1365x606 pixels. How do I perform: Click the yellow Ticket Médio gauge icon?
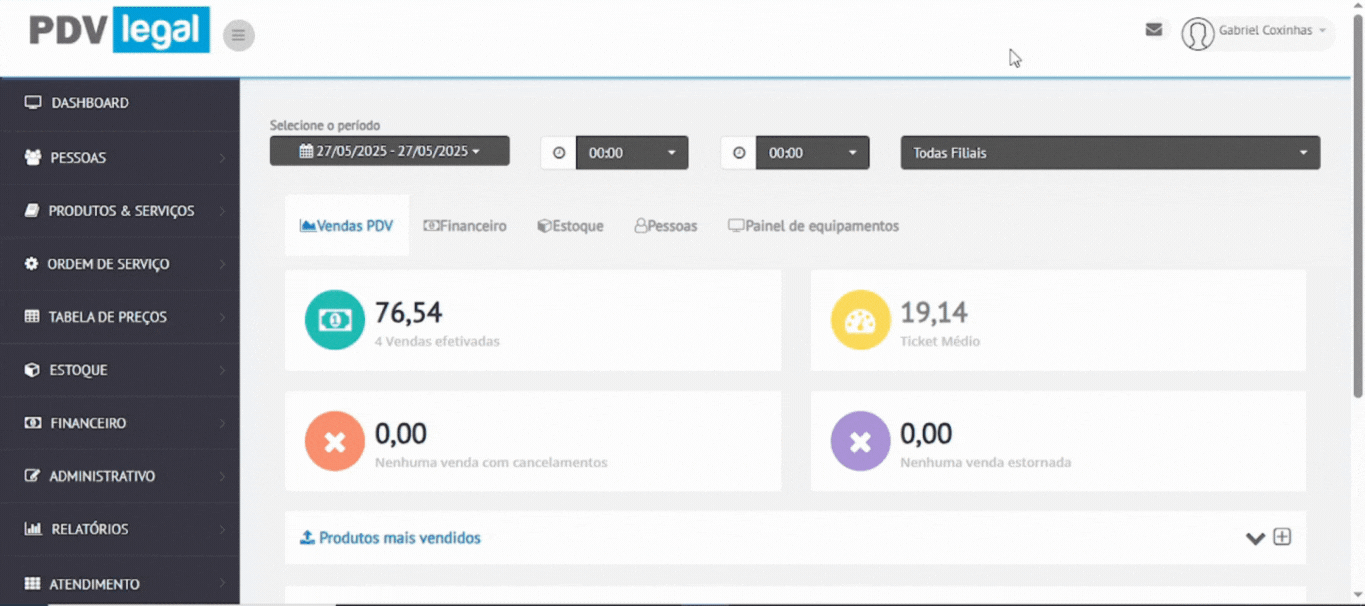[860, 320]
